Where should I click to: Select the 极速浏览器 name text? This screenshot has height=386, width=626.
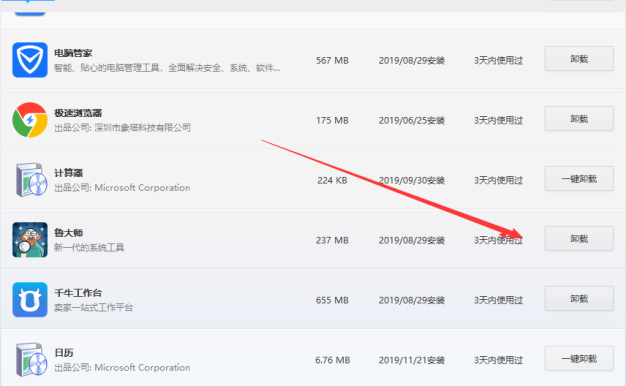click(78, 113)
